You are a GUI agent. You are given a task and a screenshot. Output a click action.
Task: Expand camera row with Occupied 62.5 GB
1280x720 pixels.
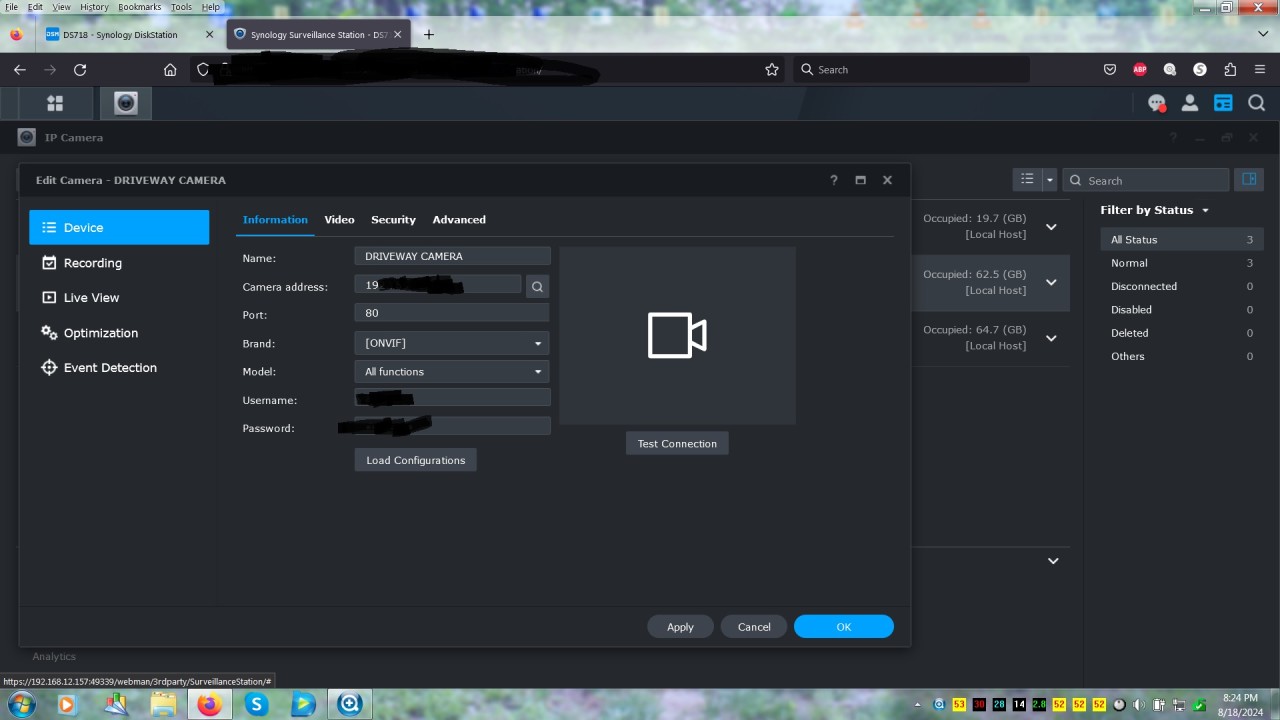1051,282
